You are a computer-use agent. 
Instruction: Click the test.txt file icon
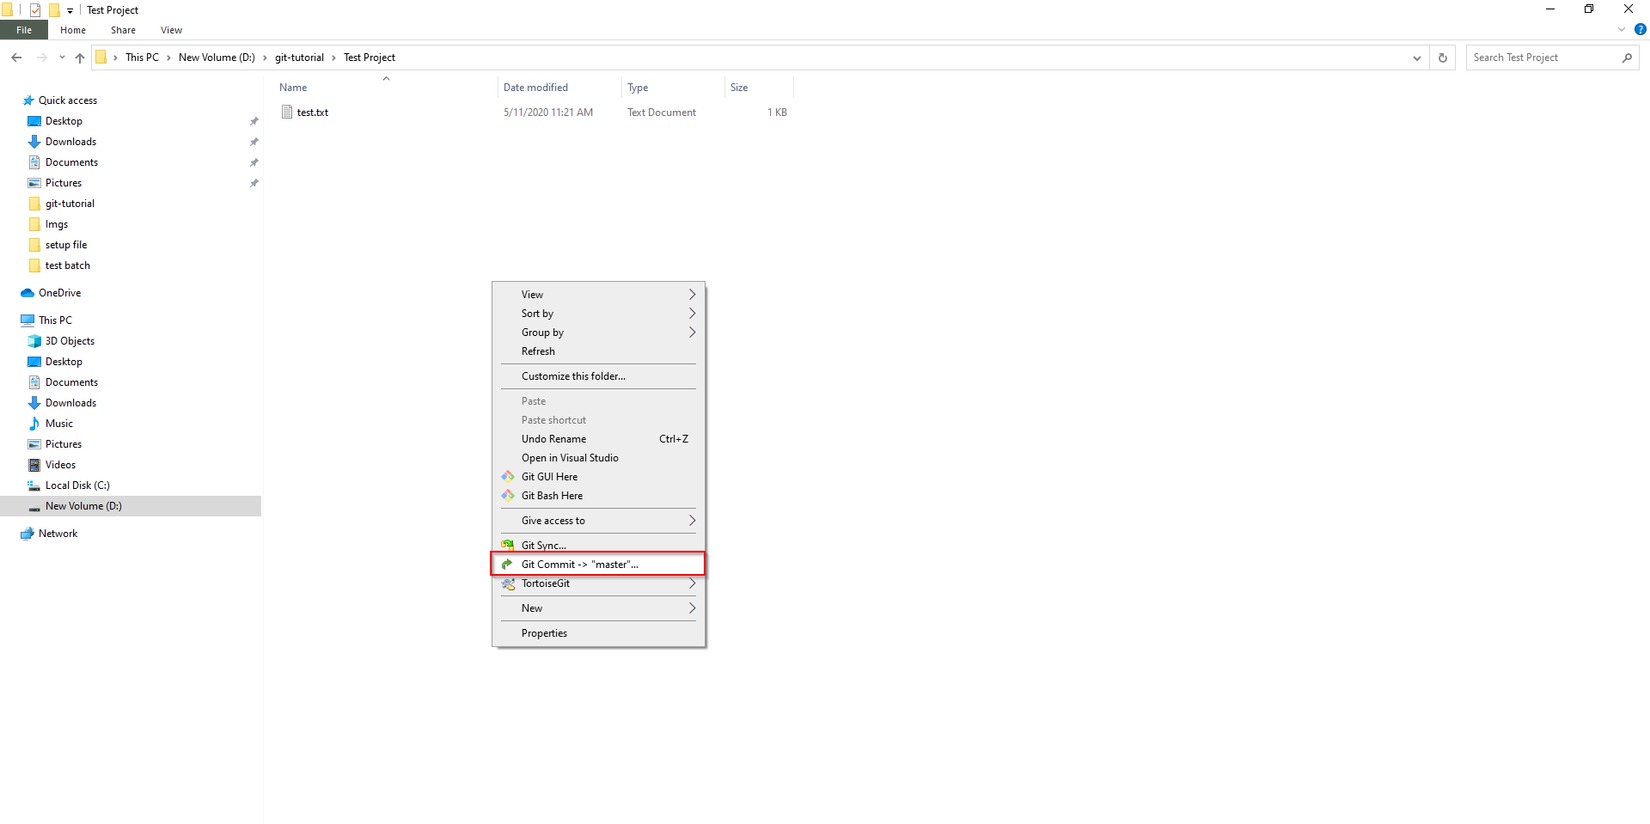[x=287, y=112]
